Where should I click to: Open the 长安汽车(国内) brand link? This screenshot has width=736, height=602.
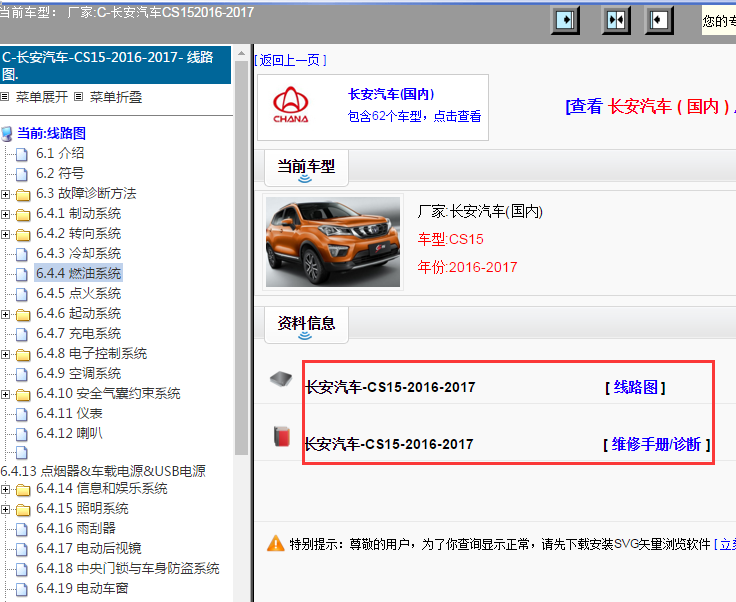pyautogui.click(x=391, y=94)
